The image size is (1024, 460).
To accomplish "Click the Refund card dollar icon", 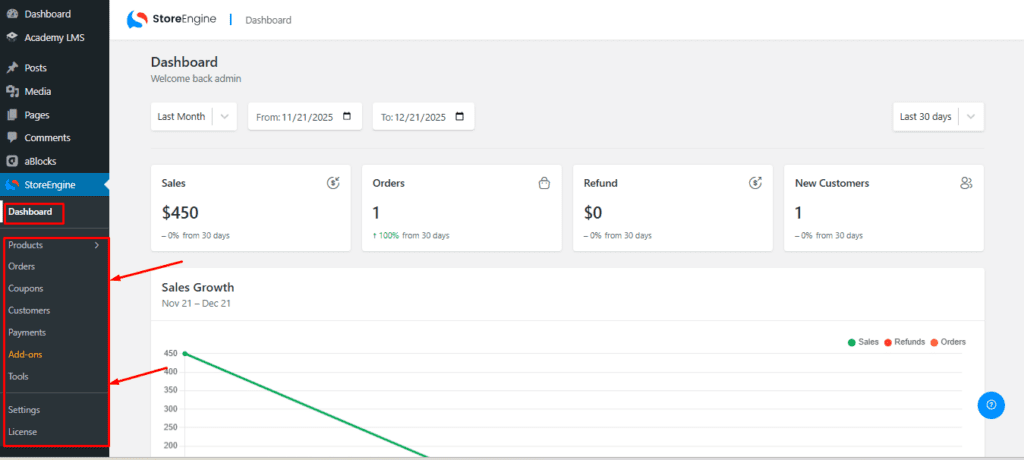I will (x=756, y=184).
